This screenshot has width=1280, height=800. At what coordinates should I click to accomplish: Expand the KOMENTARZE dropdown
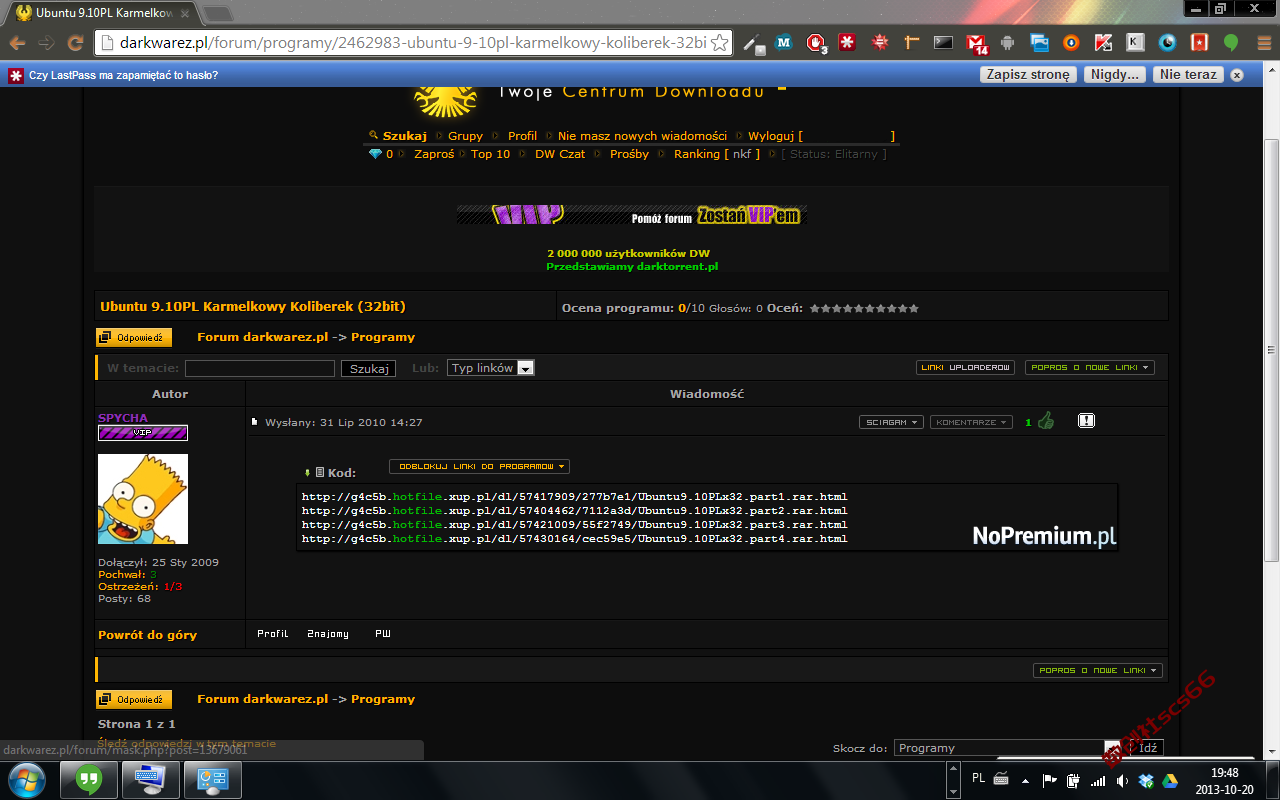(971, 422)
